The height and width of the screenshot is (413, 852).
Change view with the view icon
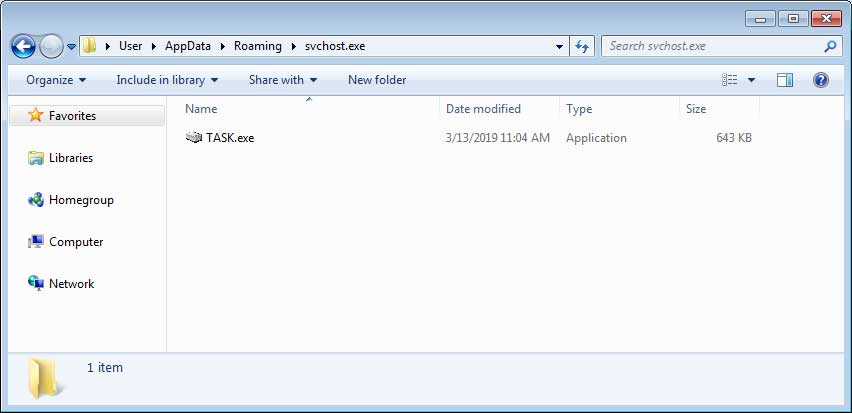coord(730,80)
